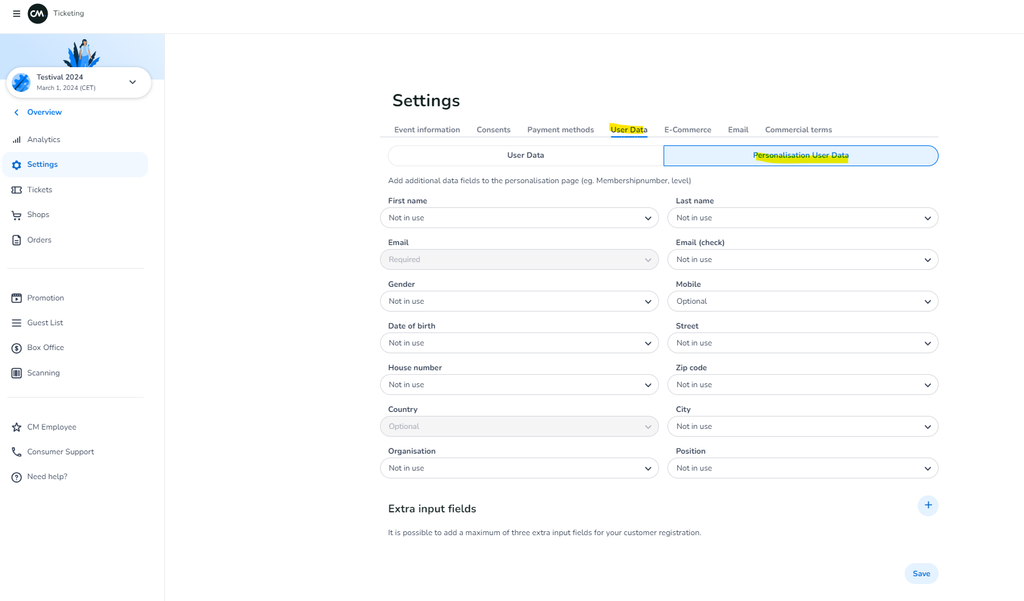1024x601 pixels.
Task: Open the Box Office page
Action: point(45,348)
